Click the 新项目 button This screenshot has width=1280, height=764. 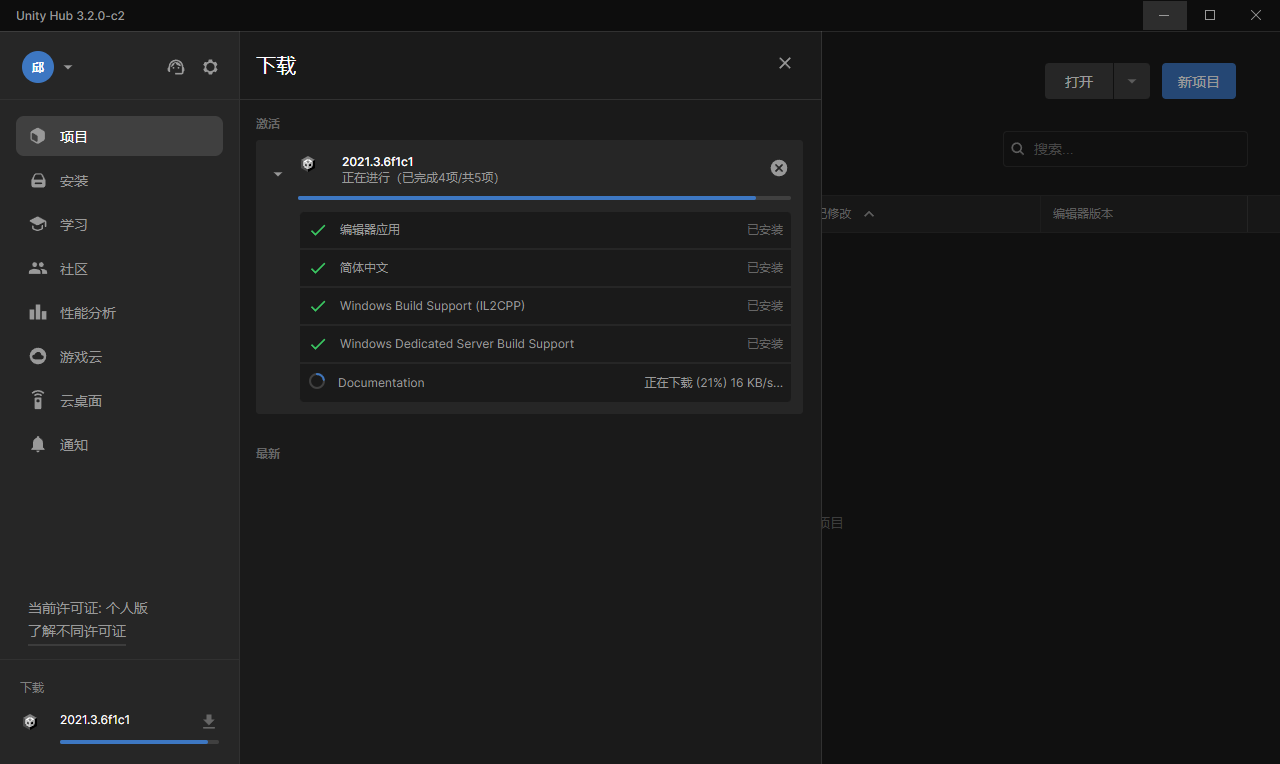1199,81
